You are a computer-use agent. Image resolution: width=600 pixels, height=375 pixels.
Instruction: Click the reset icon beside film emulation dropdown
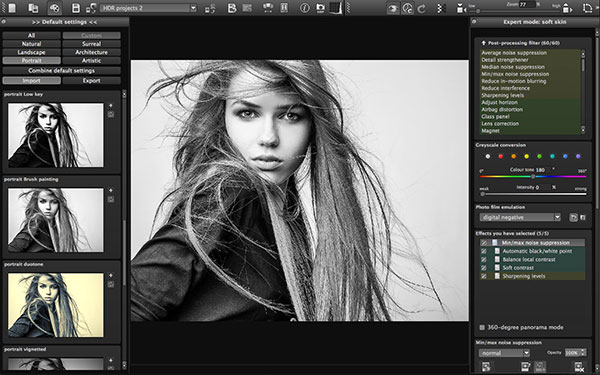[573, 217]
